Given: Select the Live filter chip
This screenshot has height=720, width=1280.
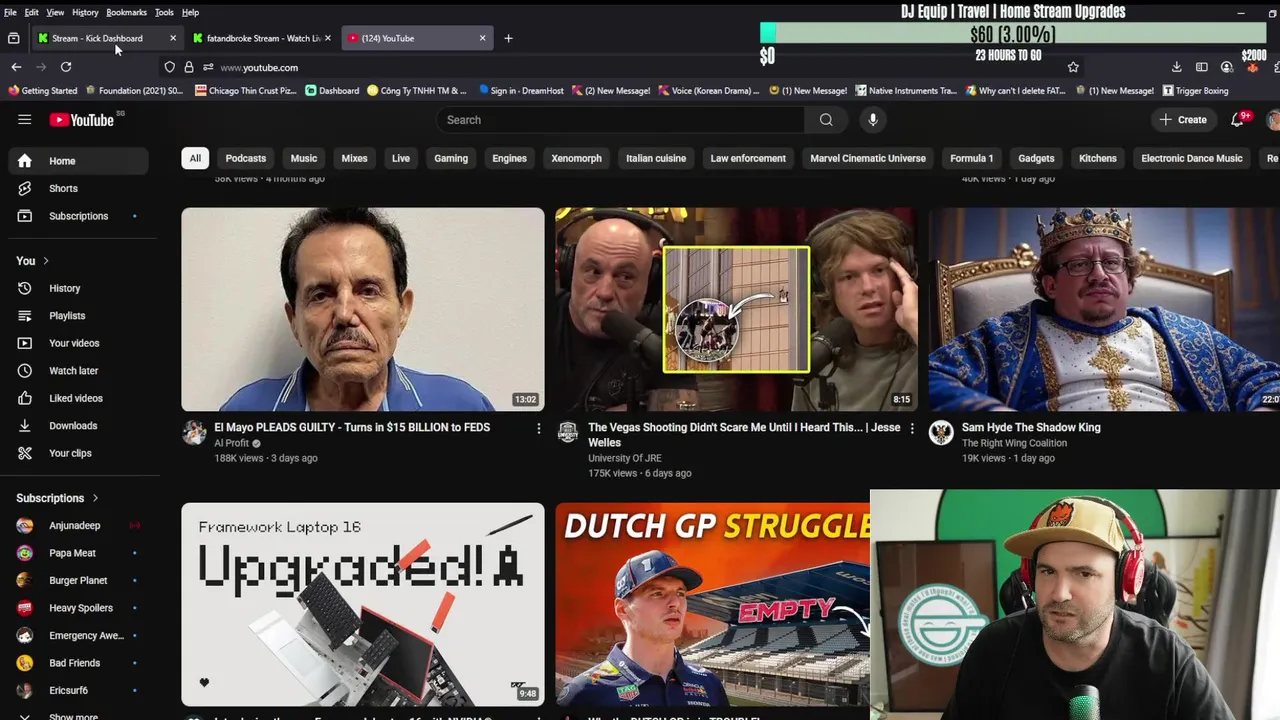Looking at the screenshot, I should pos(401,158).
